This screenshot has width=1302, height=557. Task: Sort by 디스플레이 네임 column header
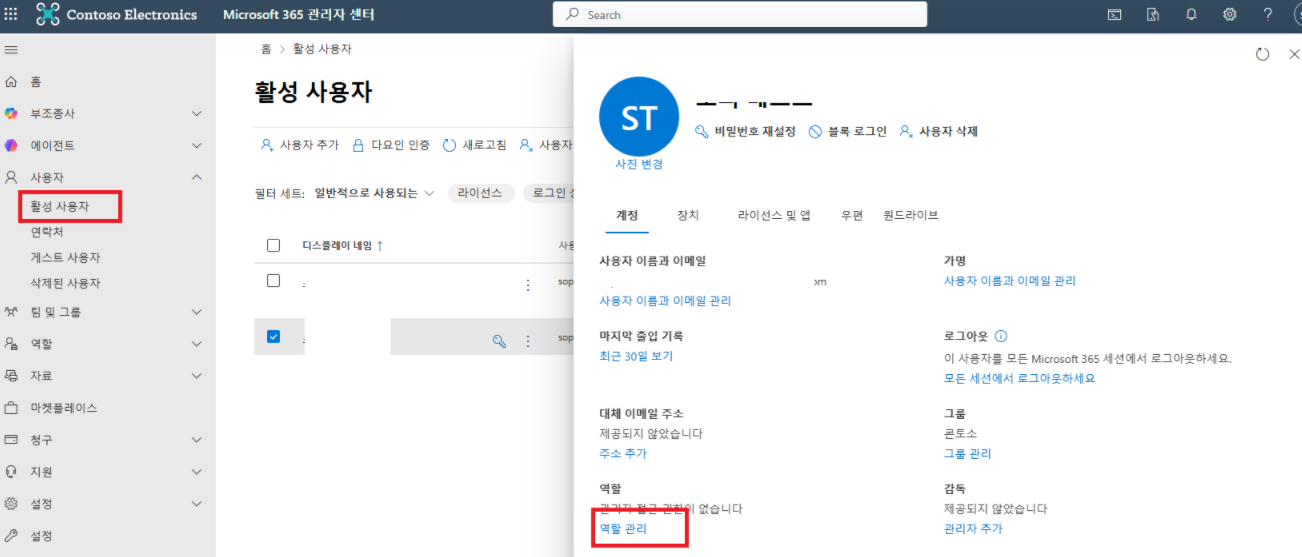(343, 245)
